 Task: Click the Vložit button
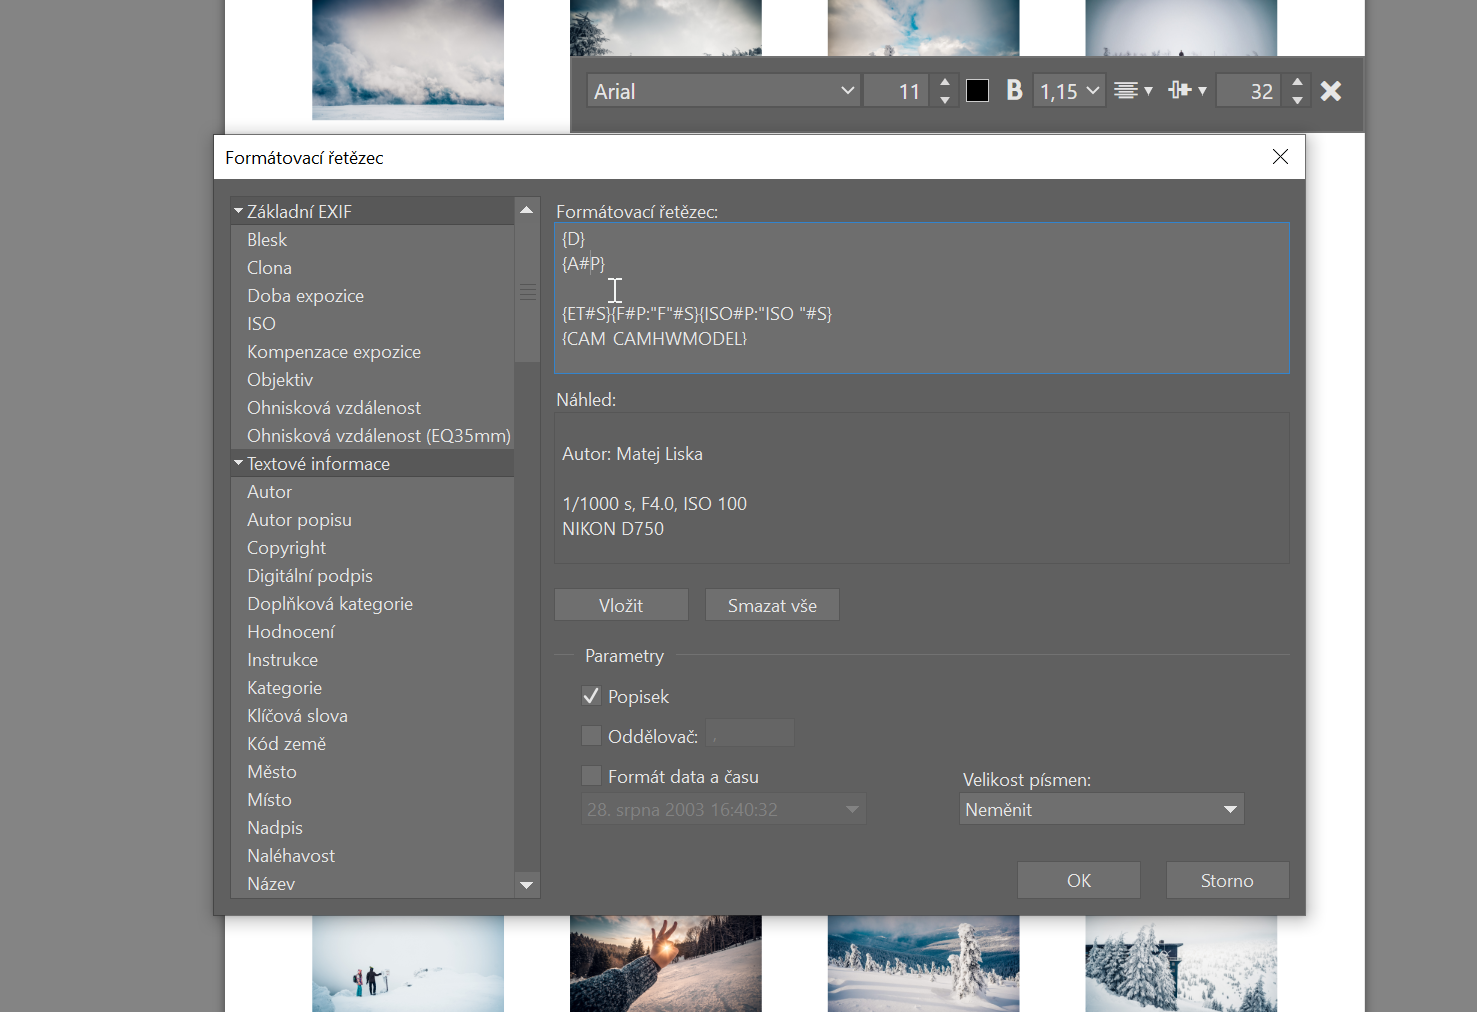click(x=621, y=605)
